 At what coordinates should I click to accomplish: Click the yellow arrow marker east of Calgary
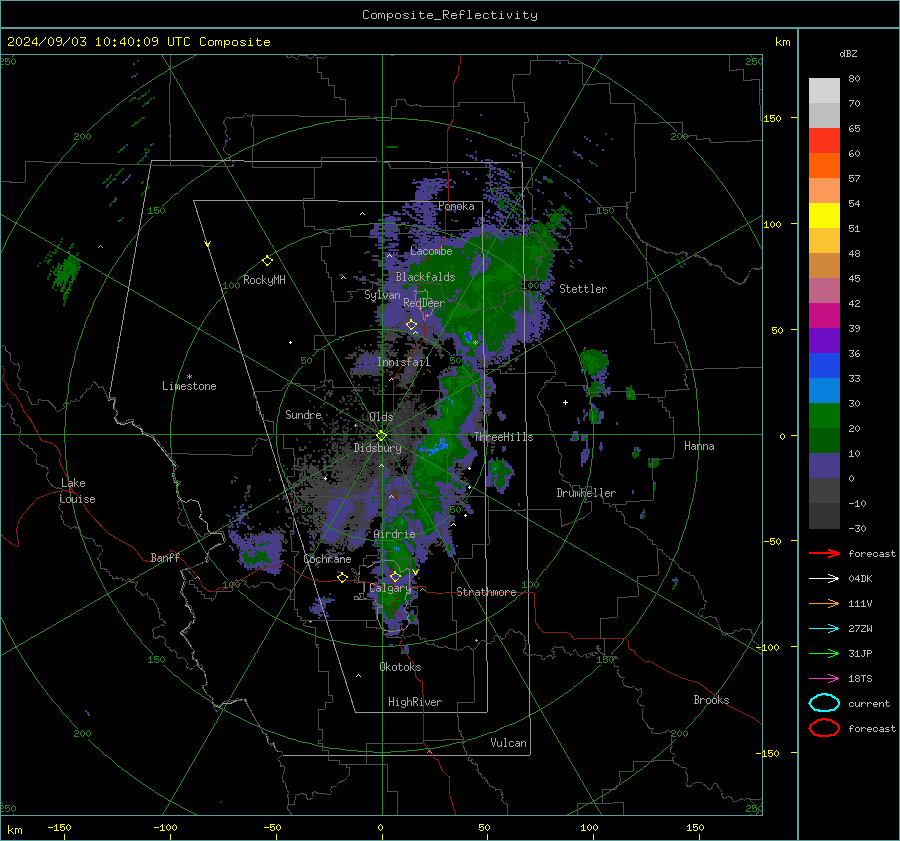click(x=415, y=572)
